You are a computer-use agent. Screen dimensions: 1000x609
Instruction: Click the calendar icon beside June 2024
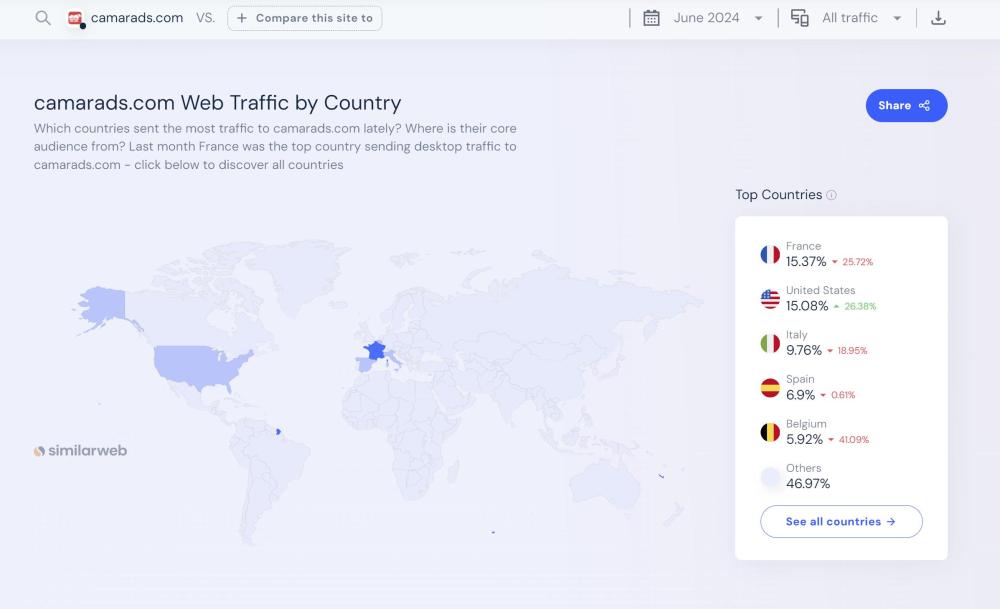pos(651,18)
